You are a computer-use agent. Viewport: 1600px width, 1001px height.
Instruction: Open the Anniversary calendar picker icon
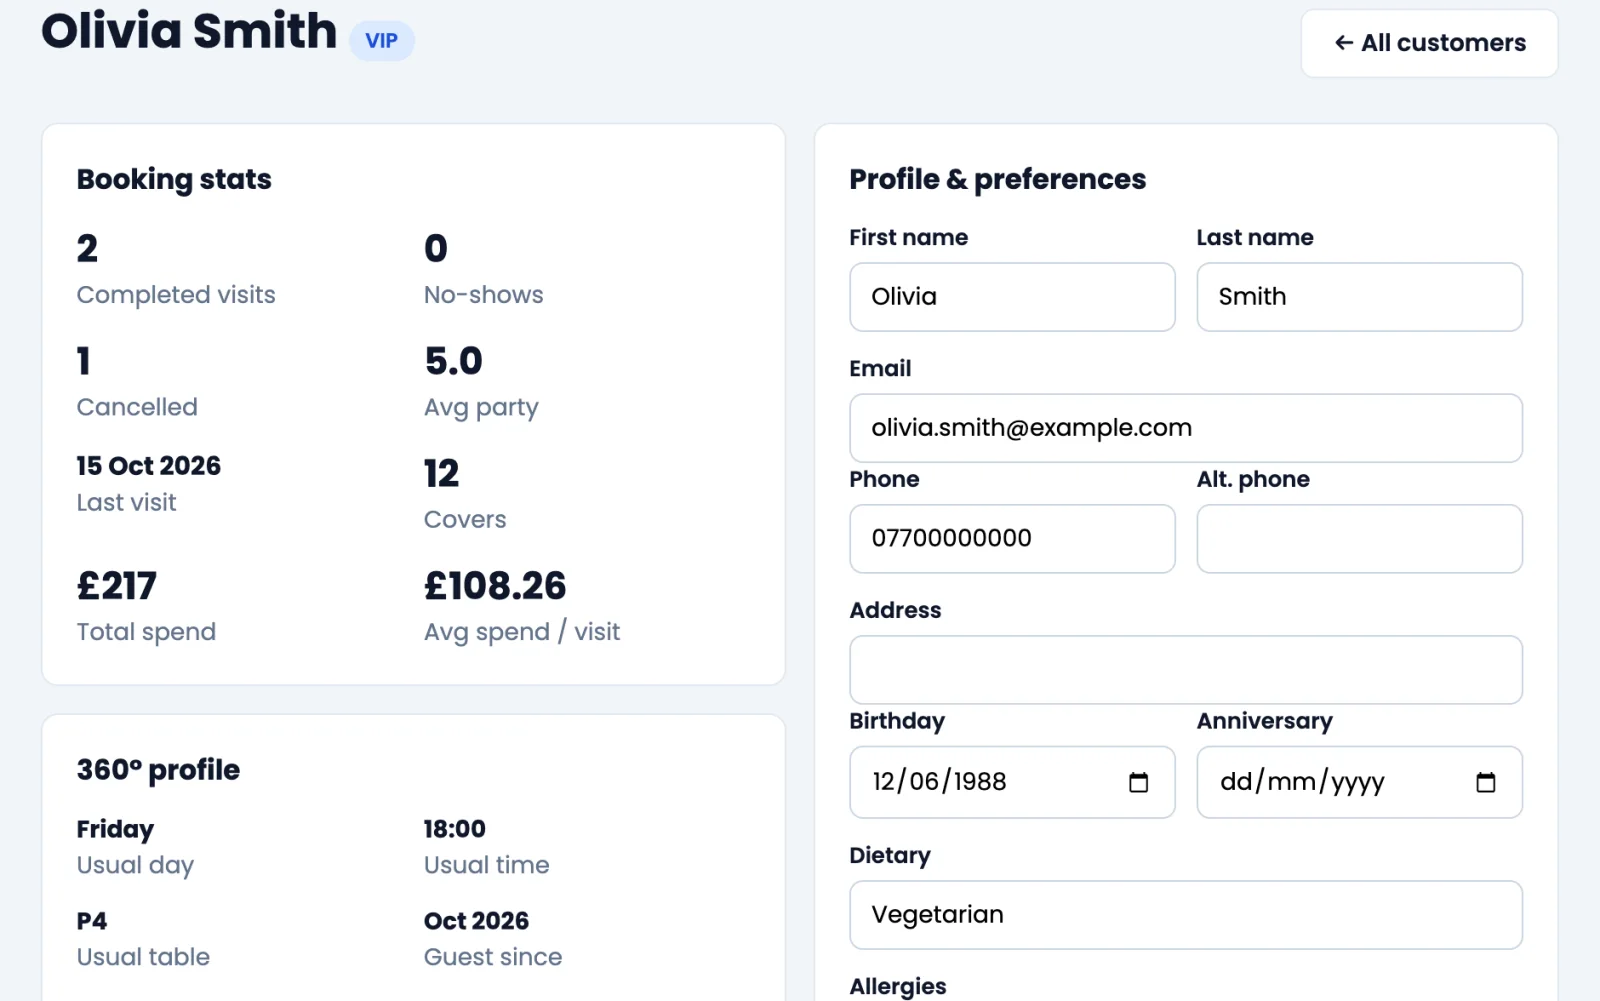pyautogui.click(x=1485, y=782)
